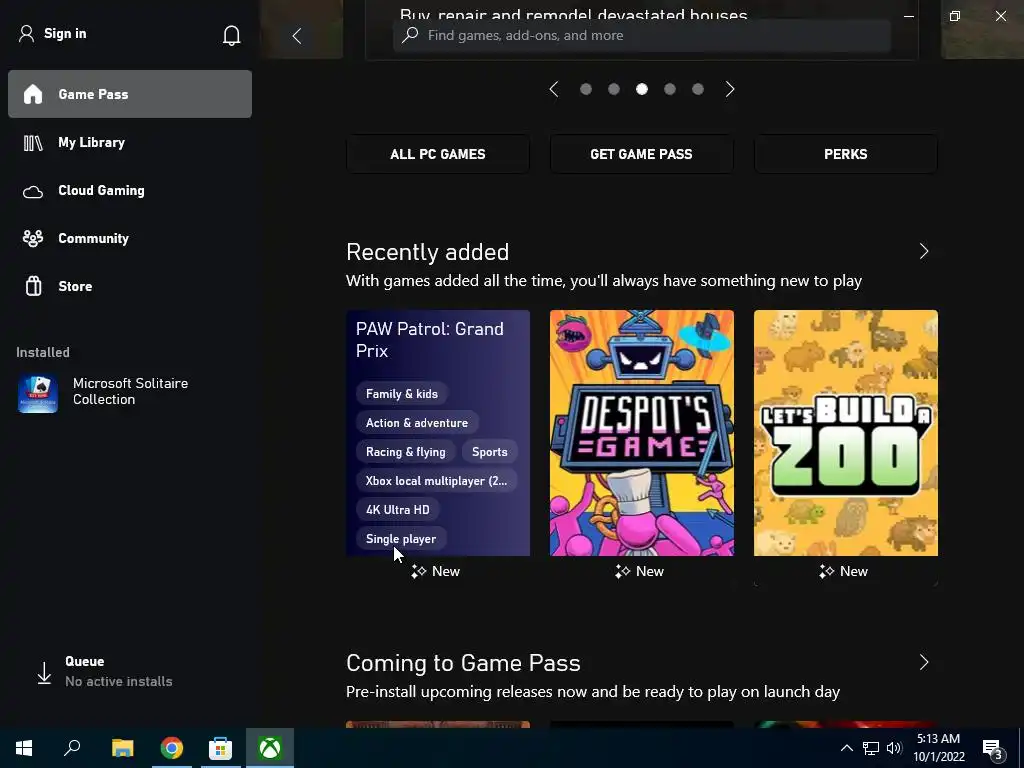Show next carousel slide
This screenshot has height=768, width=1024.
(730, 89)
